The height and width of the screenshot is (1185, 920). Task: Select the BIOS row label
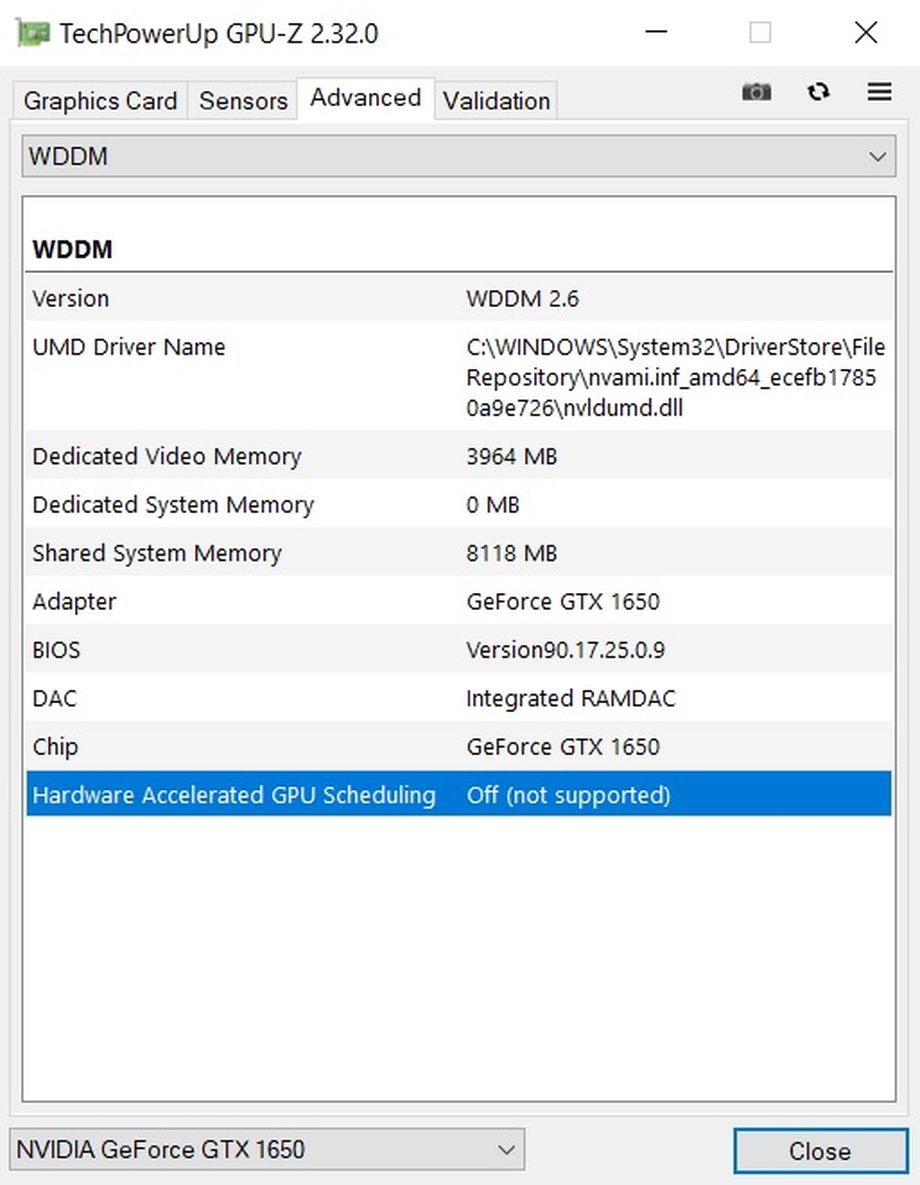(56, 650)
